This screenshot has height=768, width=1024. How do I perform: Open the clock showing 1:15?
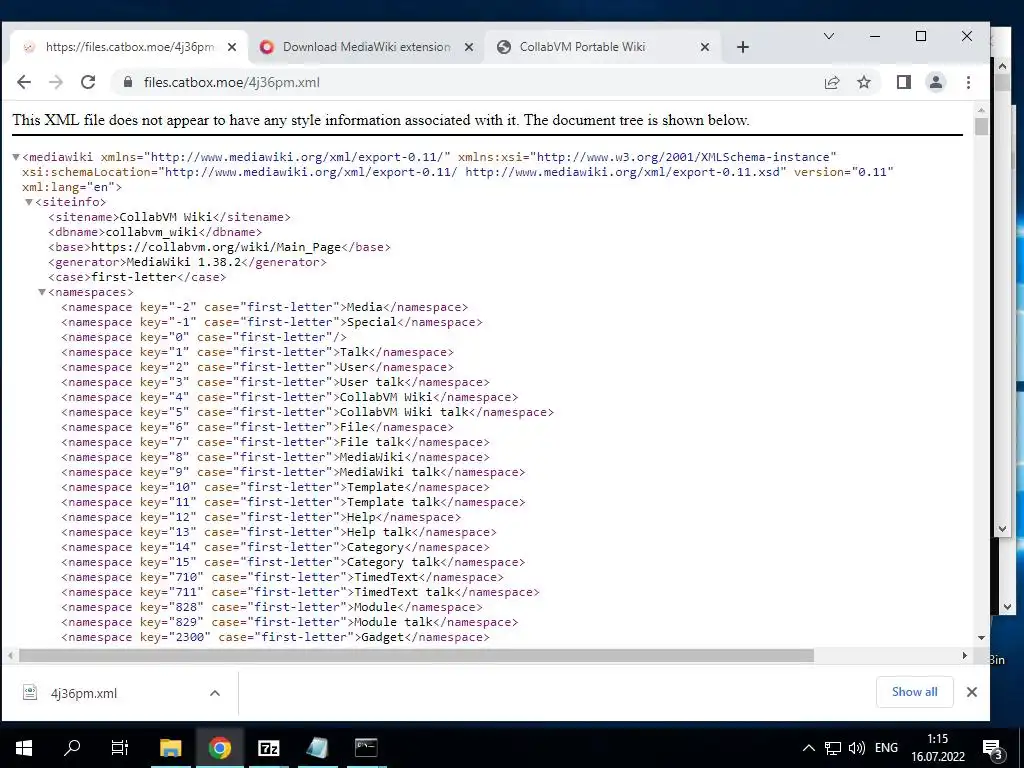938,748
